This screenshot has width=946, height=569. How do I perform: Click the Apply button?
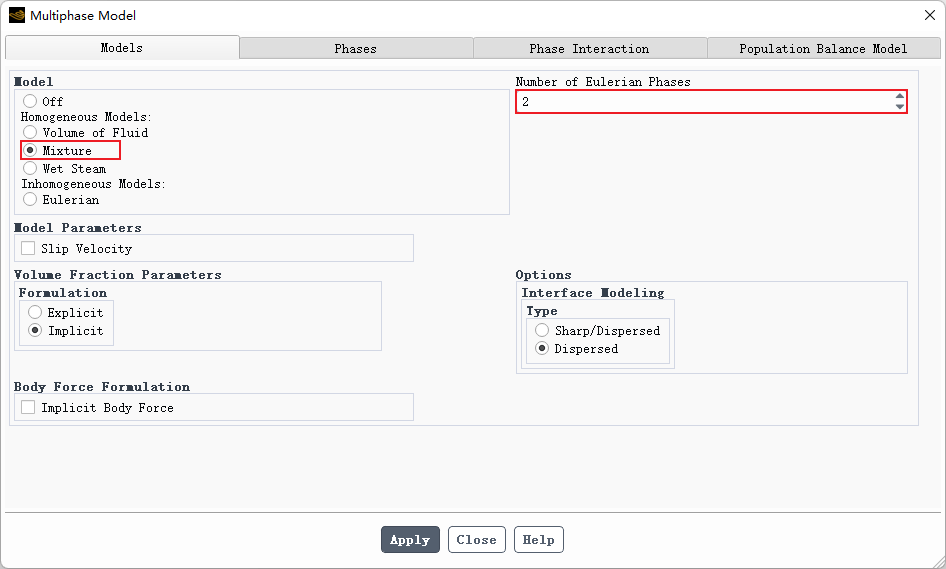410,540
